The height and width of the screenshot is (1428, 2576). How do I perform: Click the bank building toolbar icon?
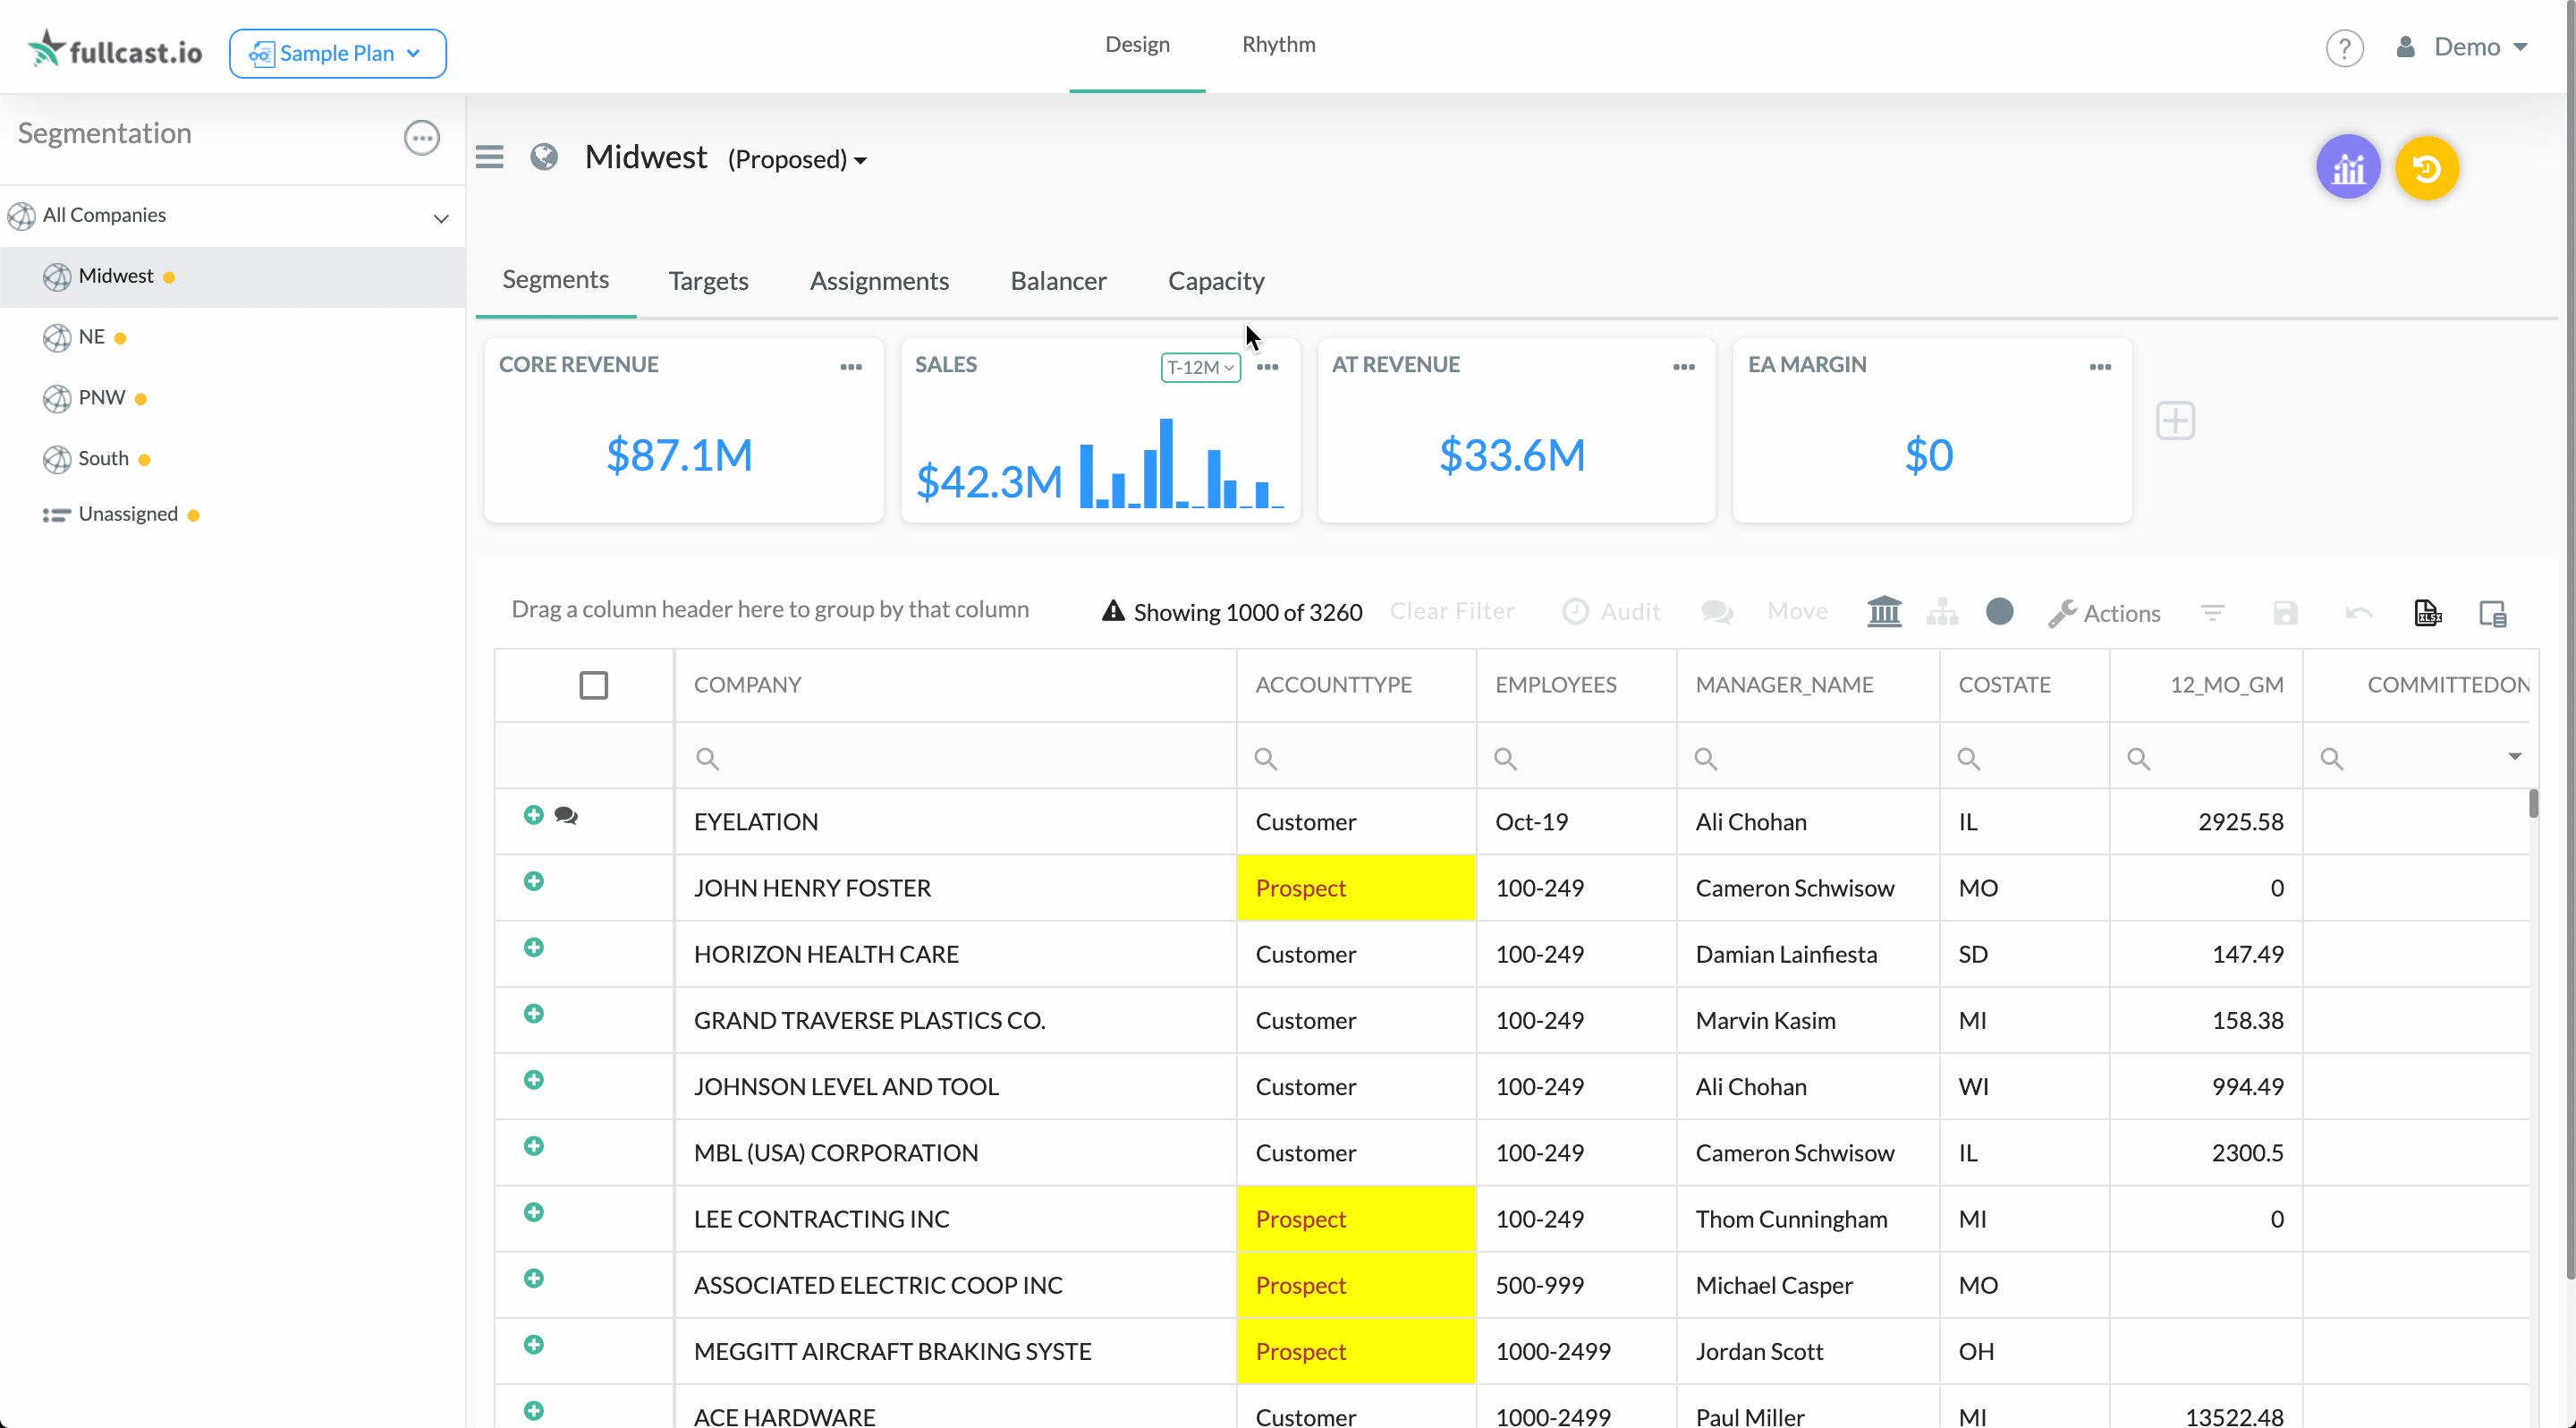1884,611
